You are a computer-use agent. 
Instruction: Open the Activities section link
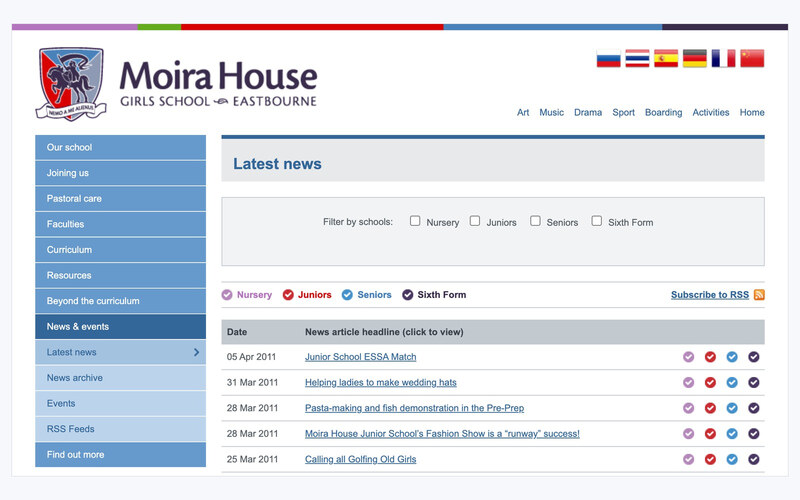[711, 112]
